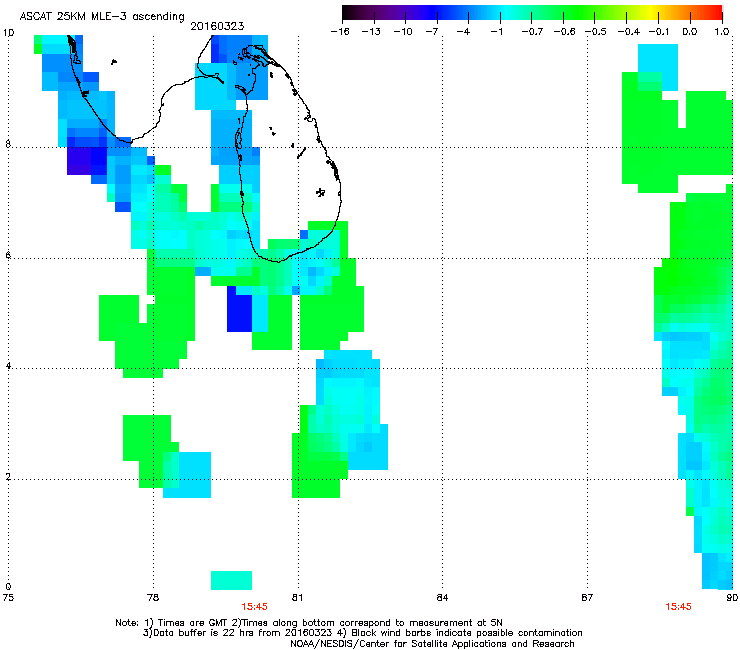740x650 pixels.
Task: Click the latitude axis label "4"
Action: pyautogui.click(x=8, y=366)
